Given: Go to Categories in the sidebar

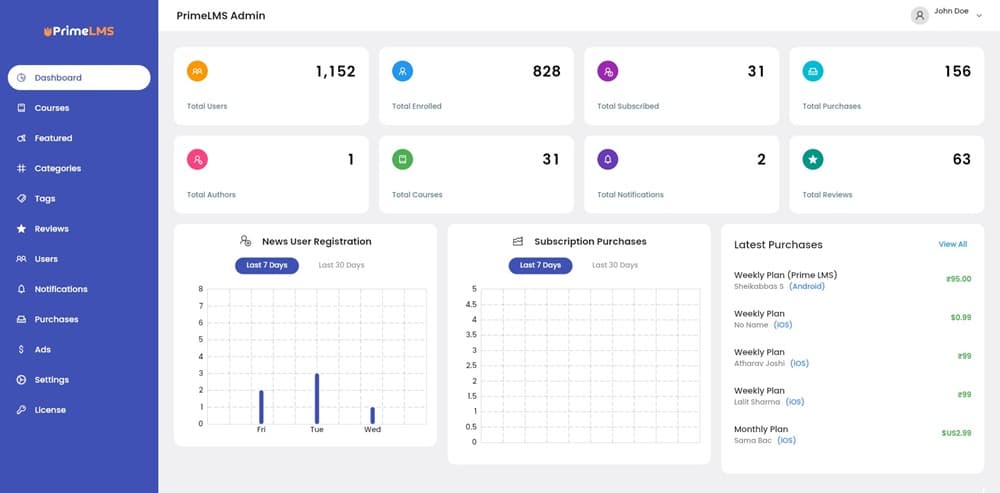Looking at the screenshot, I should click(x=57, y=168).
